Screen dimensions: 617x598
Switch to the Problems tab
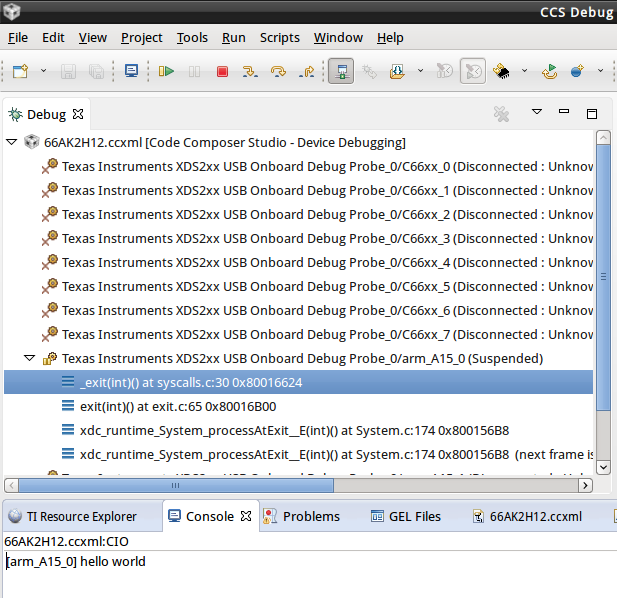coord(301,516)
